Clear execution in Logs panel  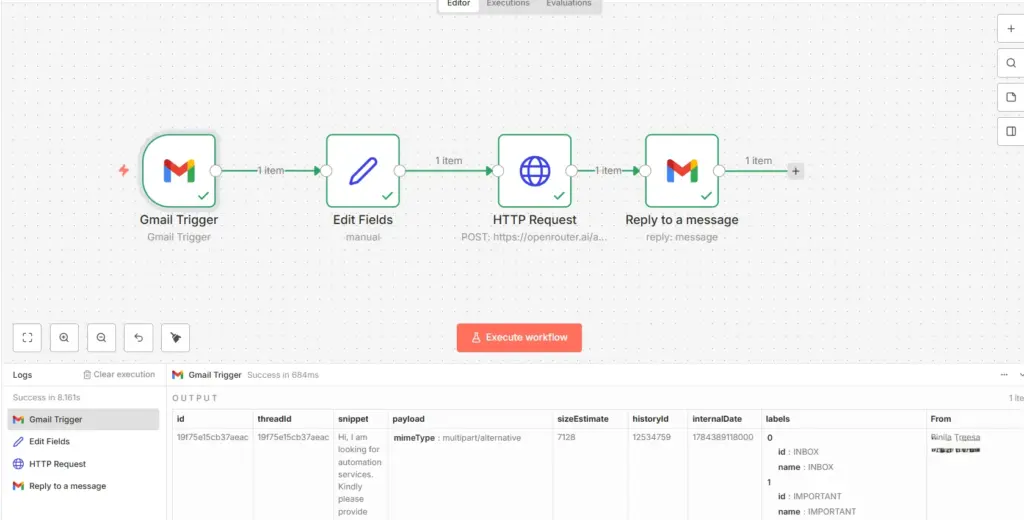tap(119, 375)
